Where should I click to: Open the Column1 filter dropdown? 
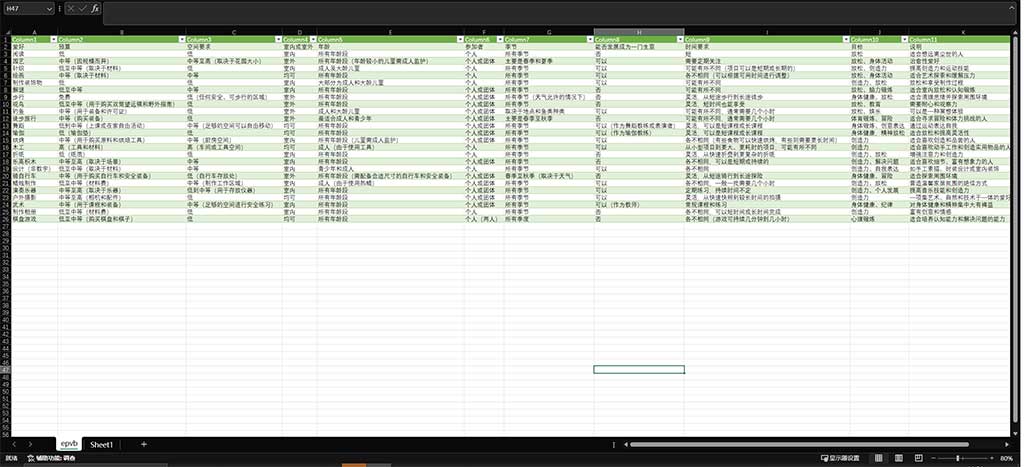click(x=53, y=39)
